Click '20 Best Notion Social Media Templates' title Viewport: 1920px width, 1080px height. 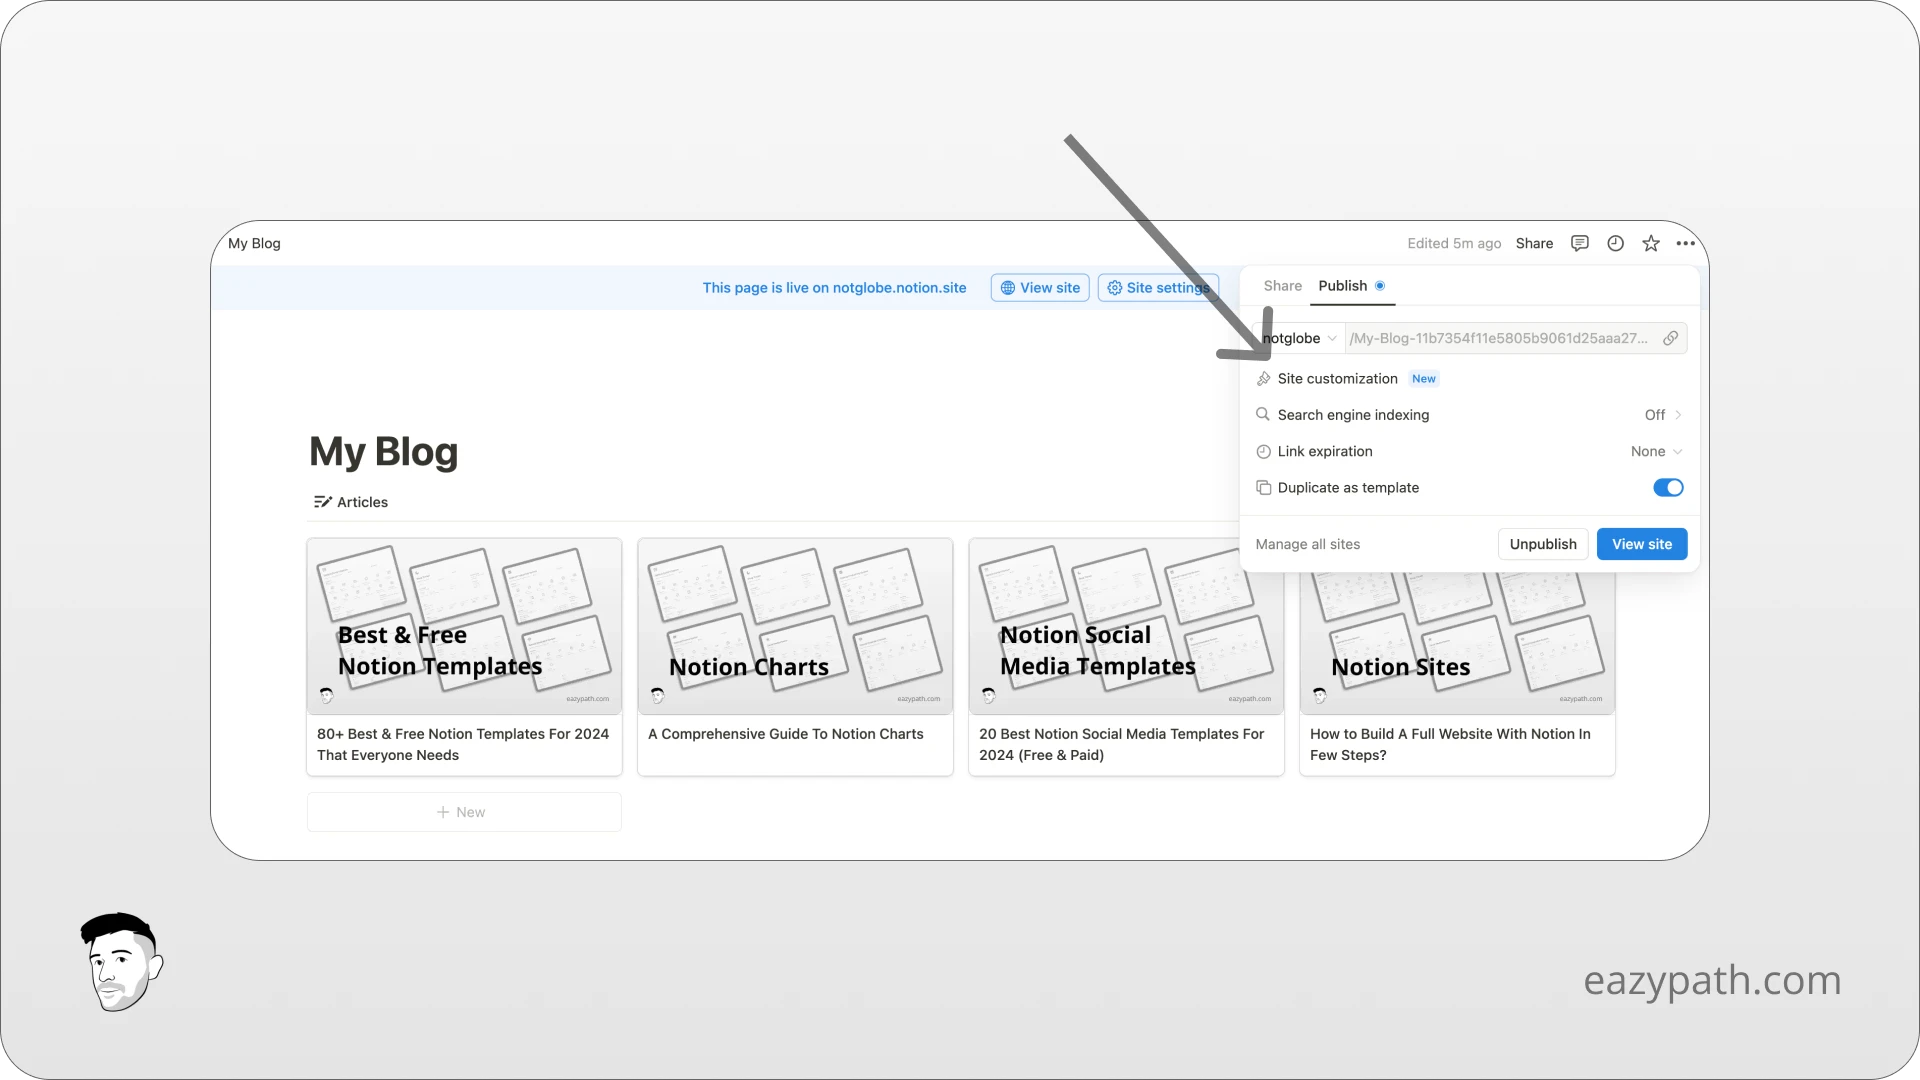pos(1121,744)
